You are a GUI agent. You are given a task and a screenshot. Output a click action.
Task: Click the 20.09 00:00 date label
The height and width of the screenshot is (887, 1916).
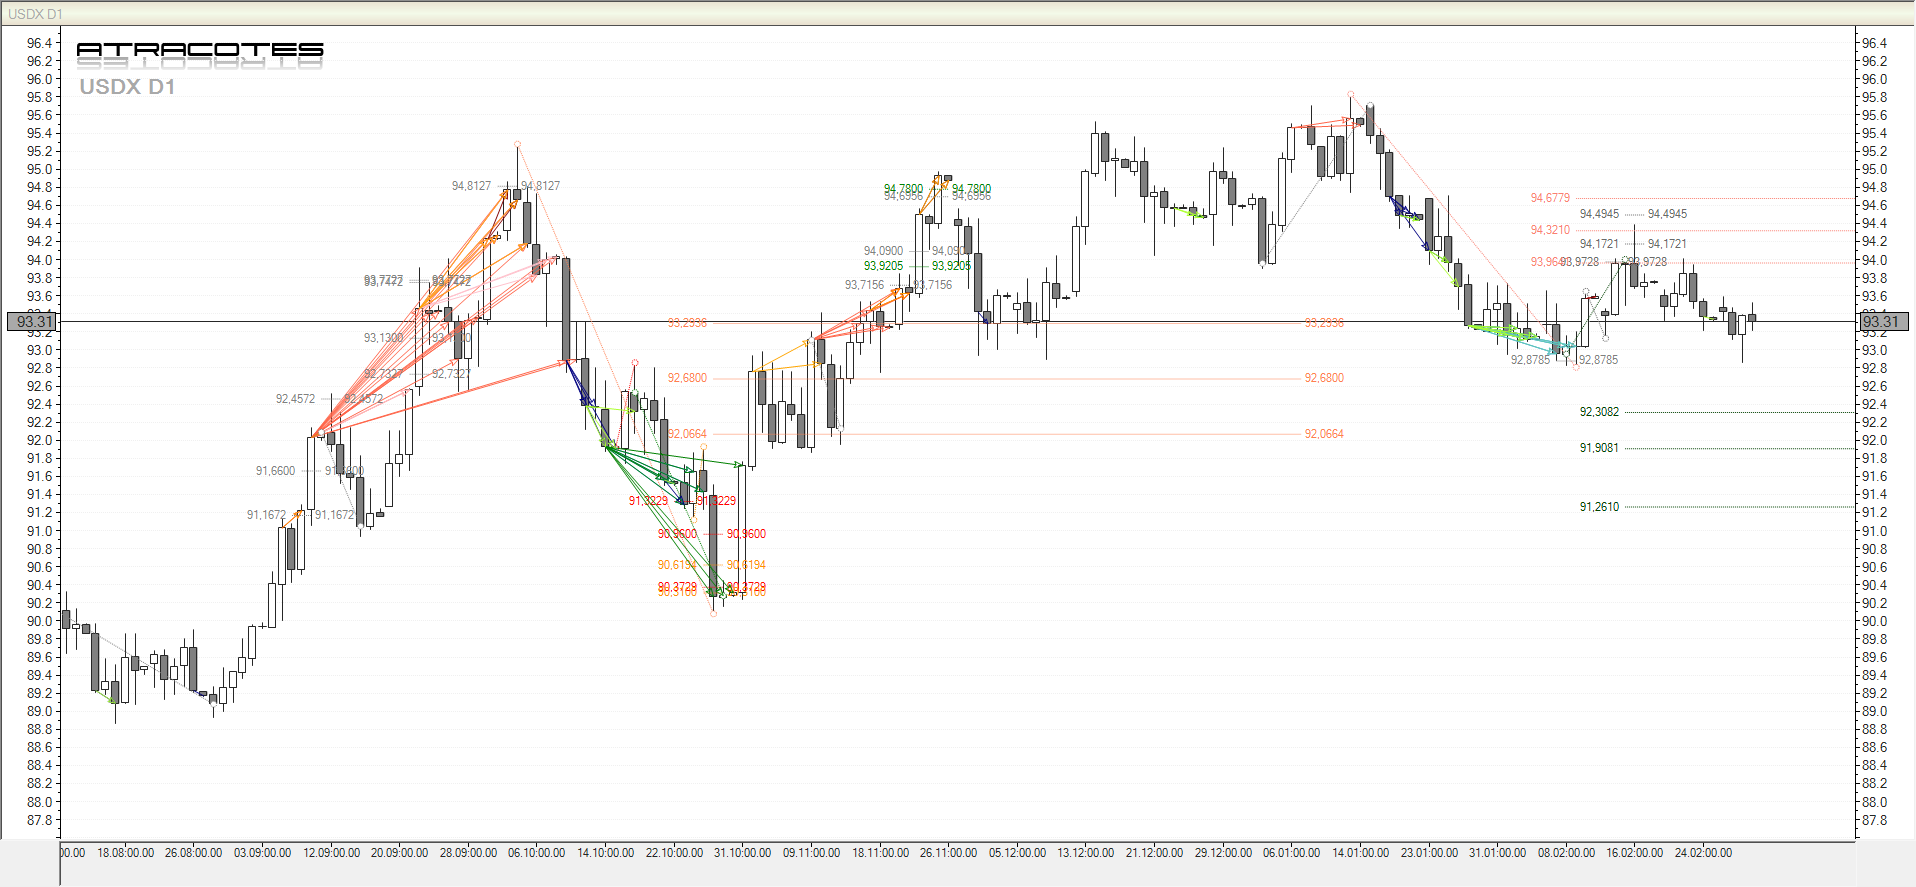399,853
